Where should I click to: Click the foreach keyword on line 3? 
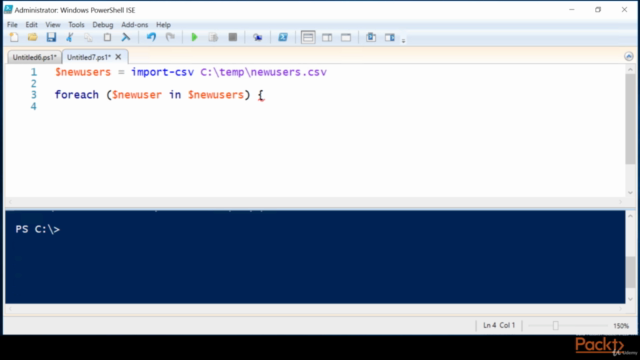click(77, 95)
